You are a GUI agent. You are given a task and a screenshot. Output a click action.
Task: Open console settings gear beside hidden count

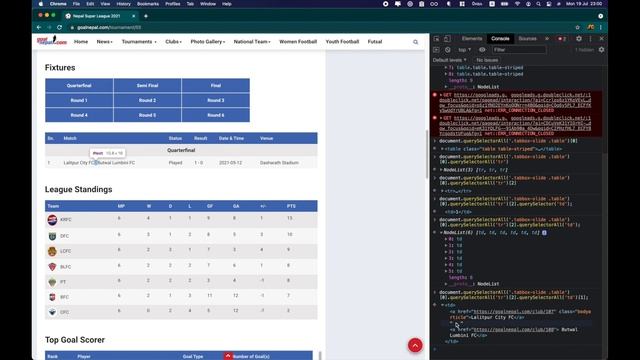(601, 50)
